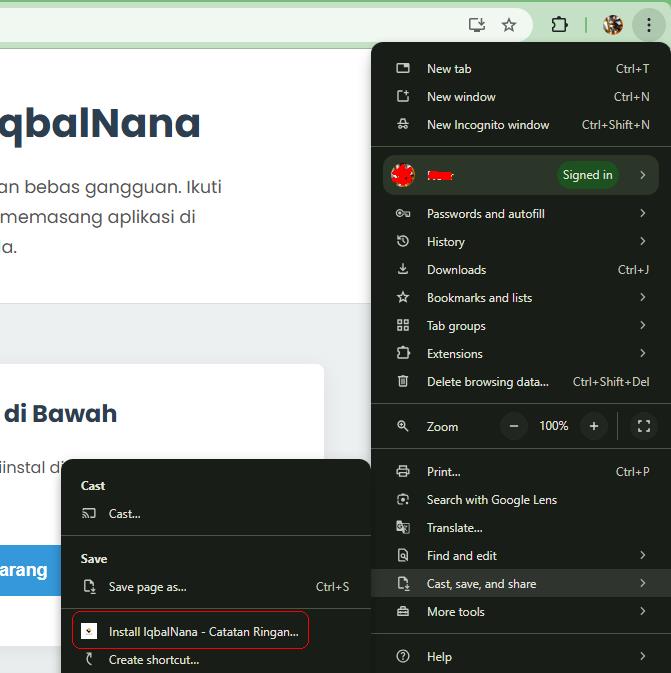The image size is (671, 673).
Task: Expand the Help submenu arrow
Action: coord(642,656)
